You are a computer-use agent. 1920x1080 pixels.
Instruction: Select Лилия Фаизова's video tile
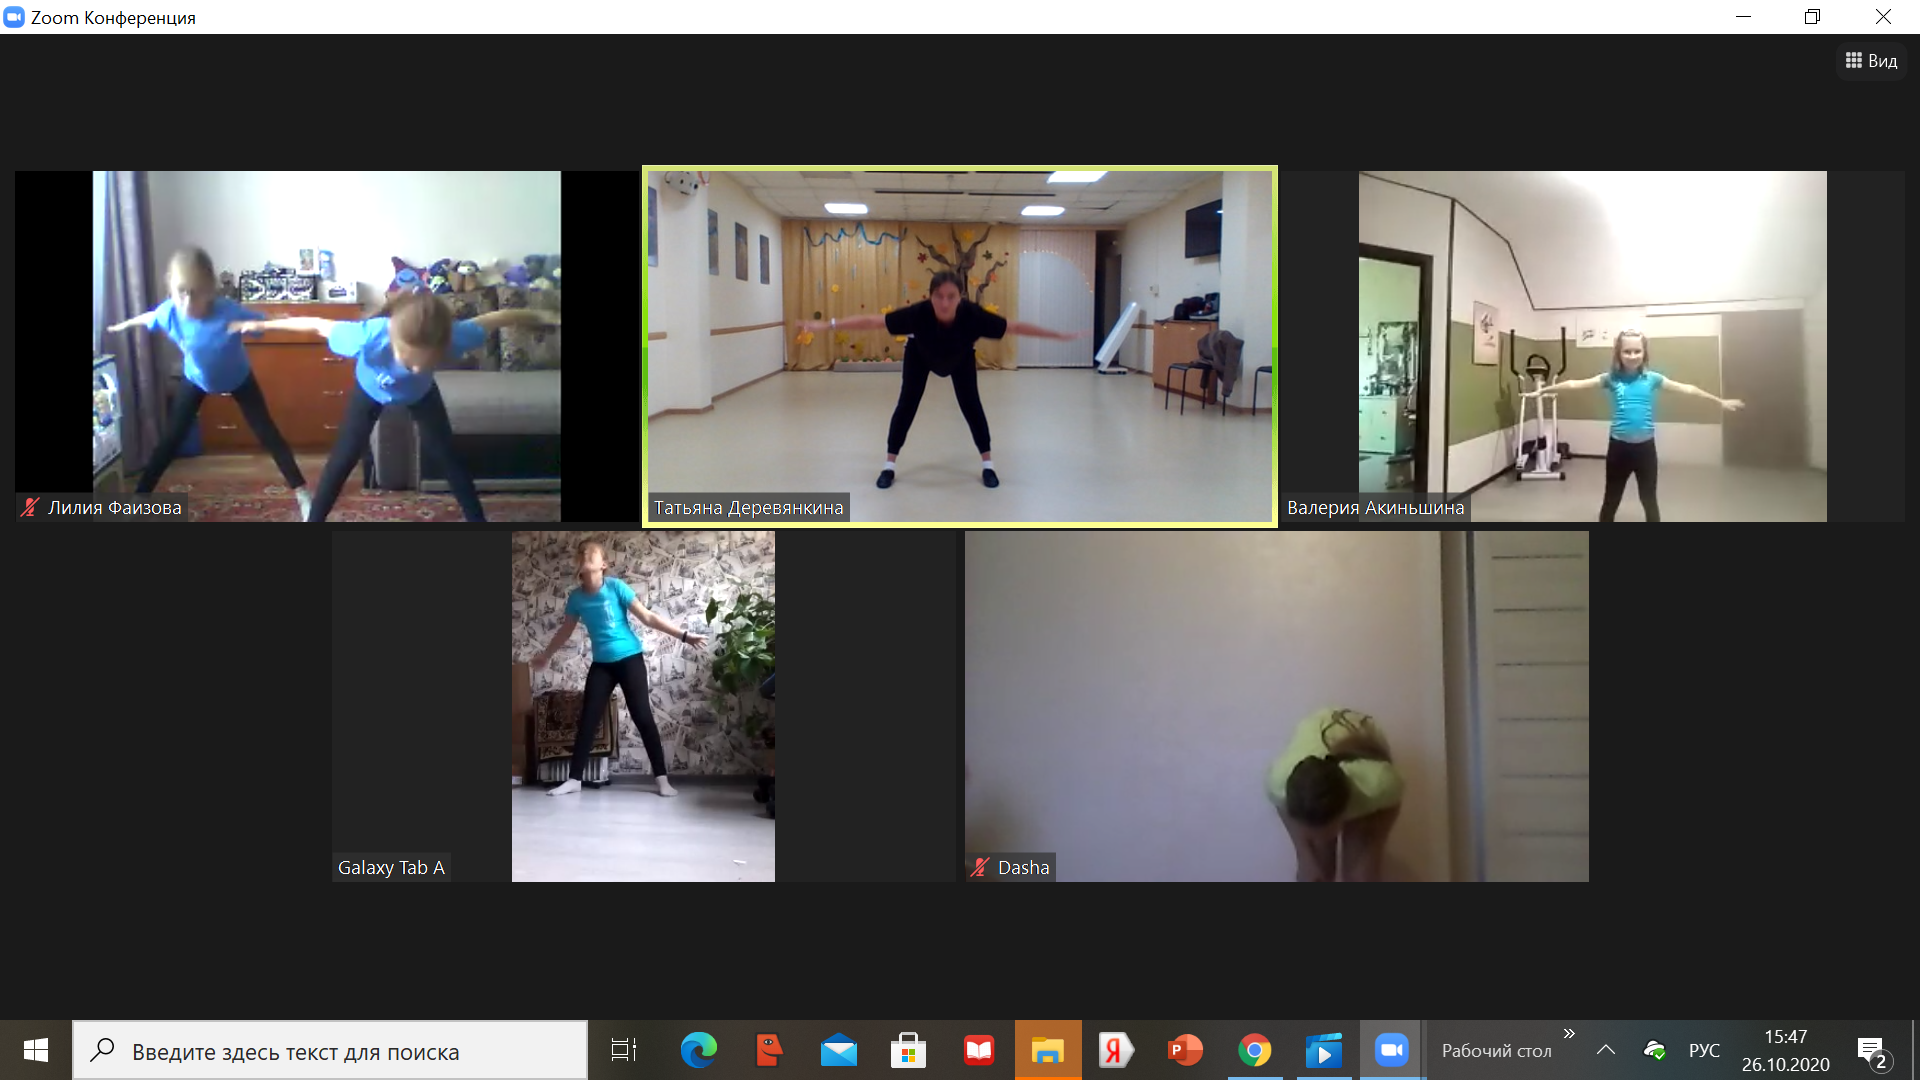[326, 345]
